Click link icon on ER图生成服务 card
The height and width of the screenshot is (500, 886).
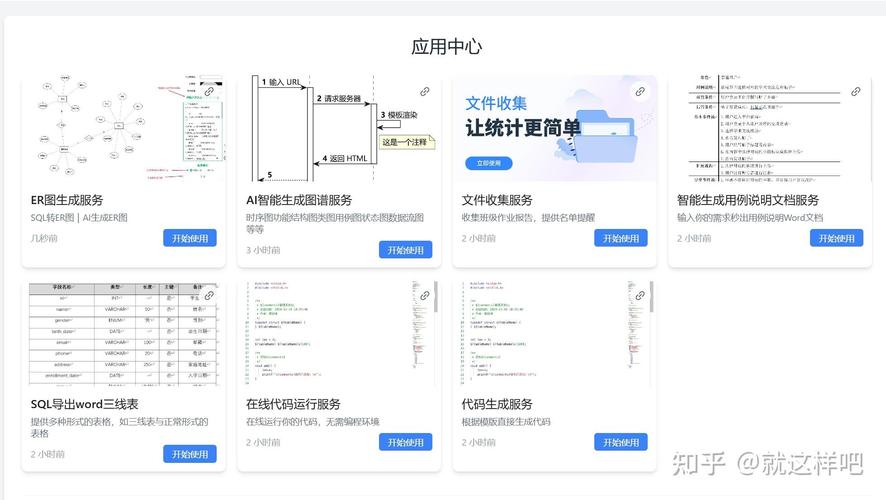209,92
